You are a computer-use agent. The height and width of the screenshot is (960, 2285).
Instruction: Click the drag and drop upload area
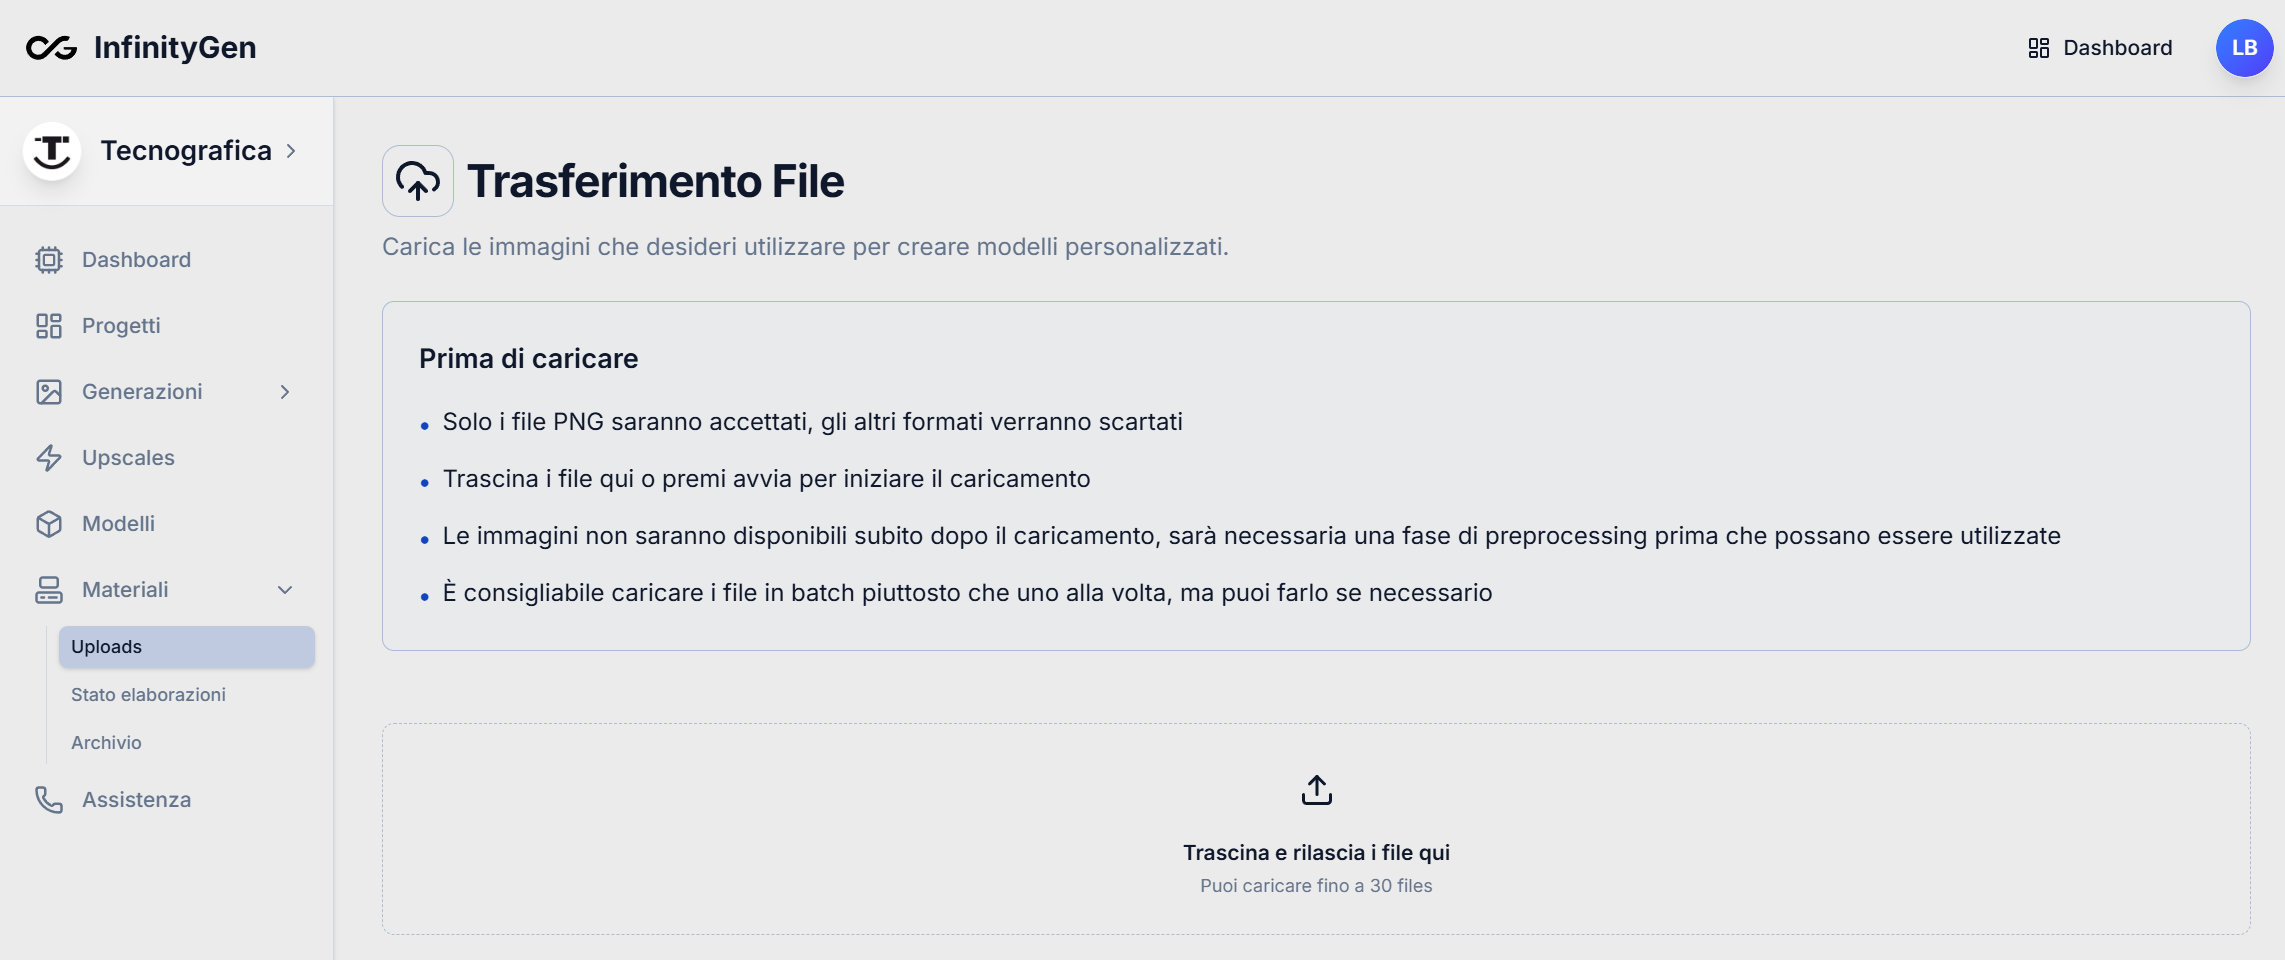tap(1316, 830)
